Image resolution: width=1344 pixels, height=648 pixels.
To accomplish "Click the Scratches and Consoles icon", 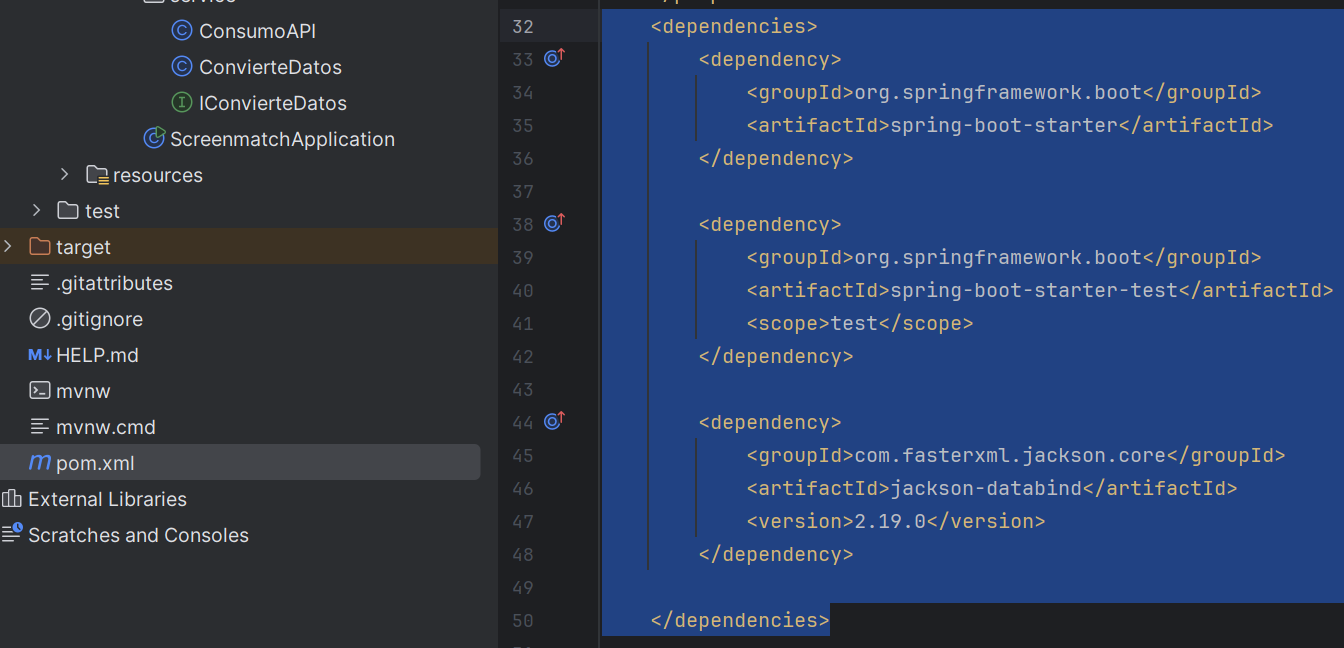I will coord(12,535).
